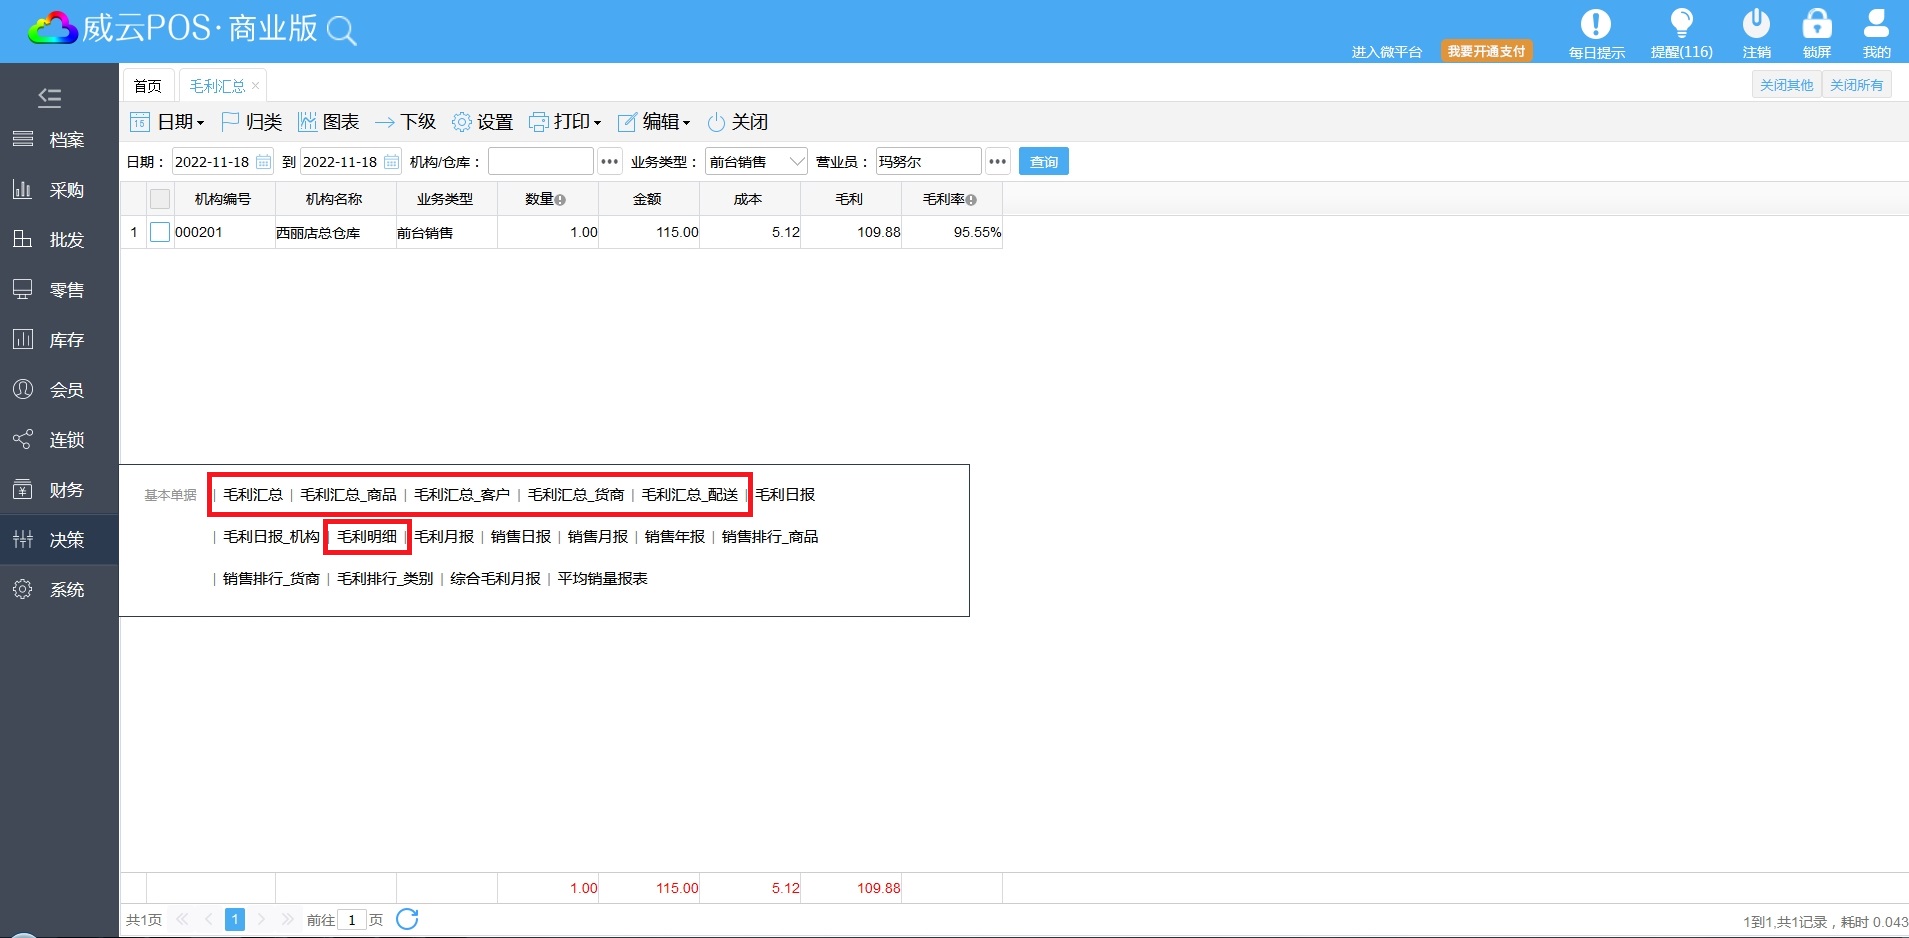Switch to the 首页 tab
Image resolution: width=1909 pixels, height=938 pixels.
(148, 86)
